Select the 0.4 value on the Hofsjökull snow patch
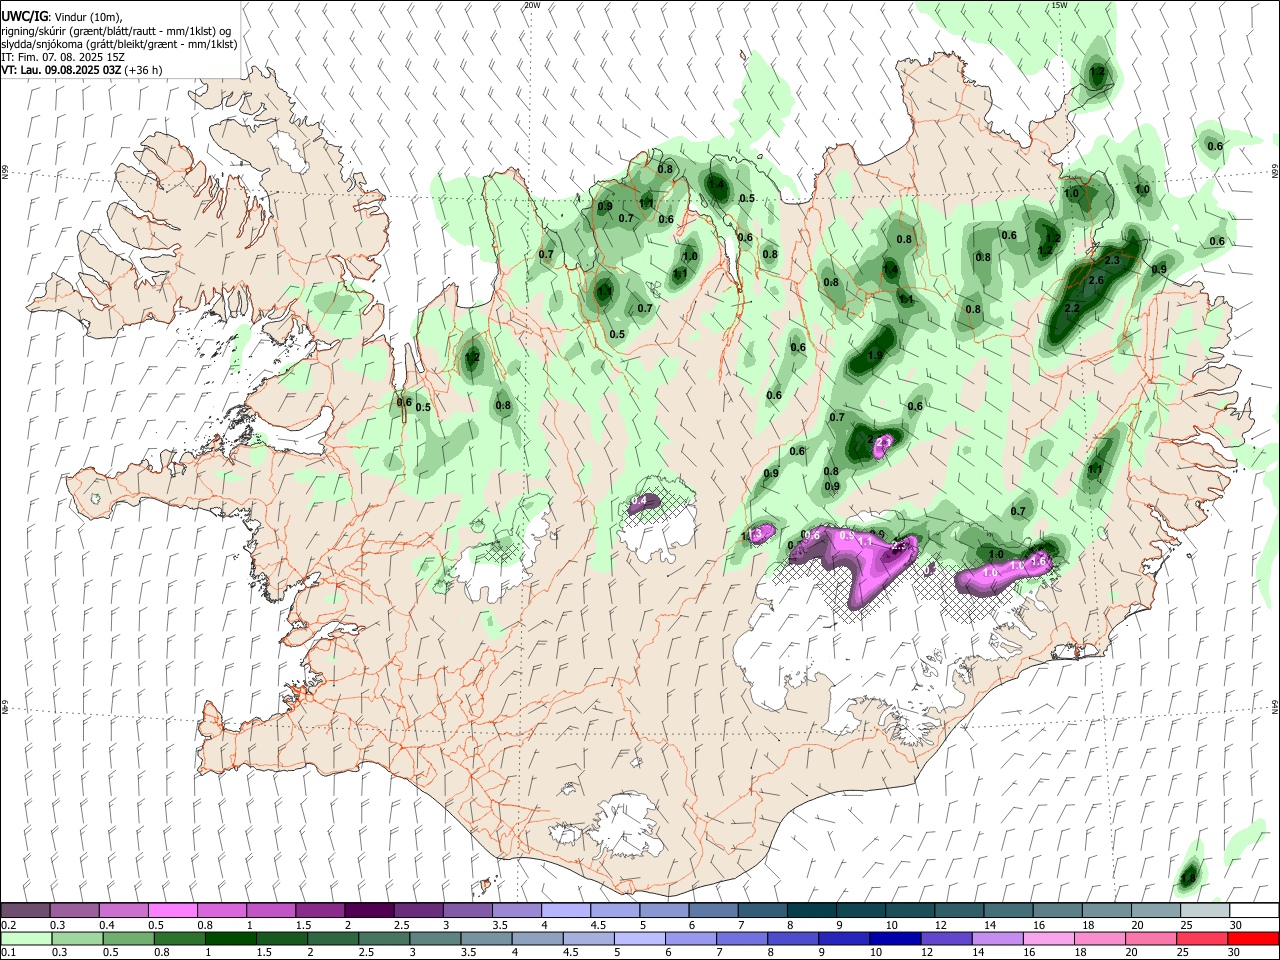 click(x=640, y=500)
